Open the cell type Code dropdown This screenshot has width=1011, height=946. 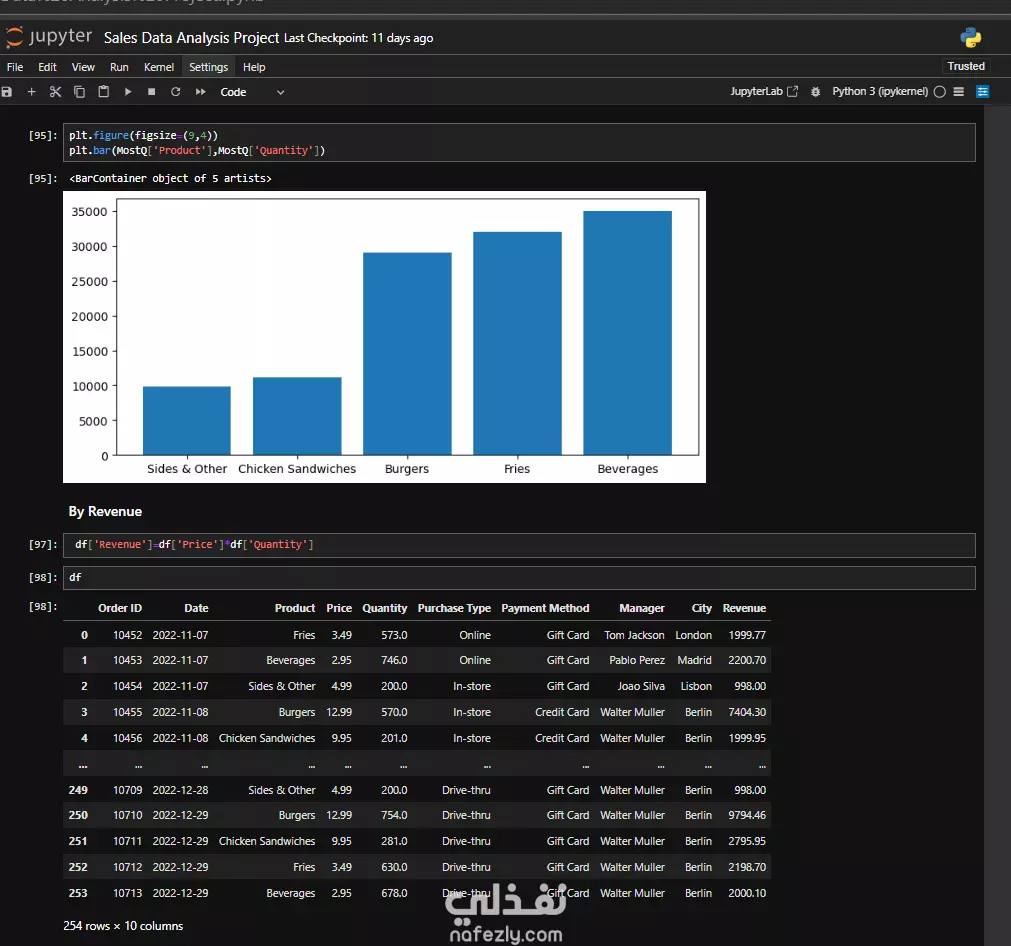point(252,92)
